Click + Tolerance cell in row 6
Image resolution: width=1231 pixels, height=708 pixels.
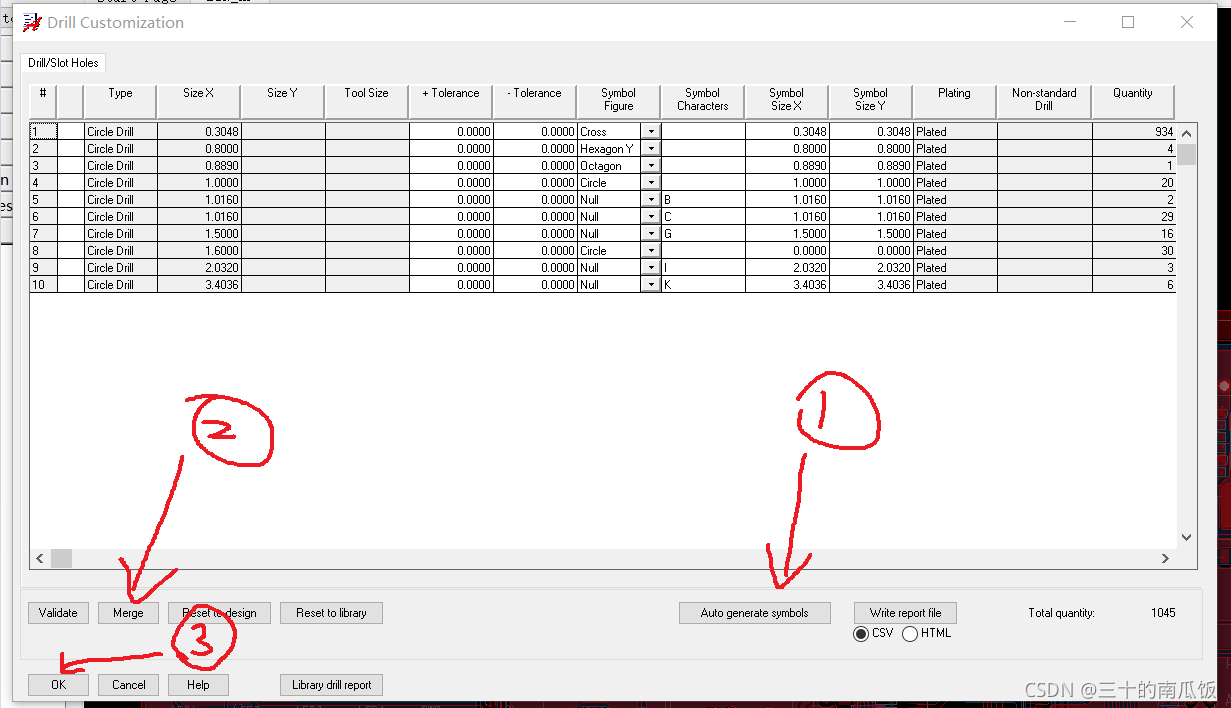(x=451, y=217)
